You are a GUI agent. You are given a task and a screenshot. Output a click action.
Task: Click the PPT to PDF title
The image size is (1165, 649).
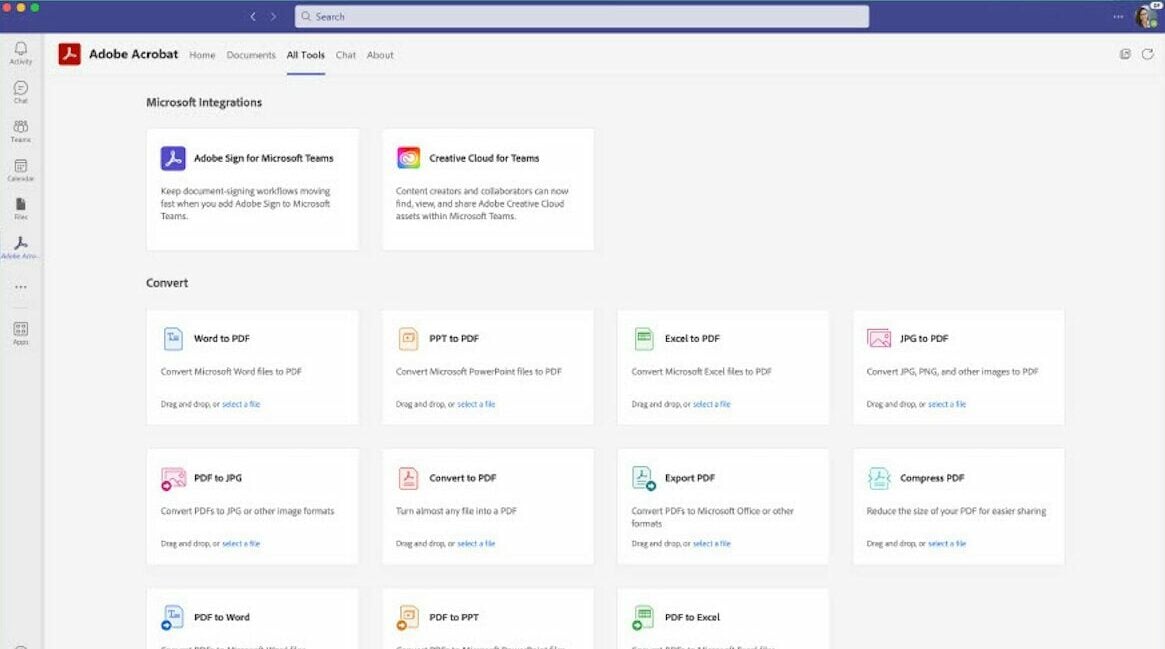point(454,339)
